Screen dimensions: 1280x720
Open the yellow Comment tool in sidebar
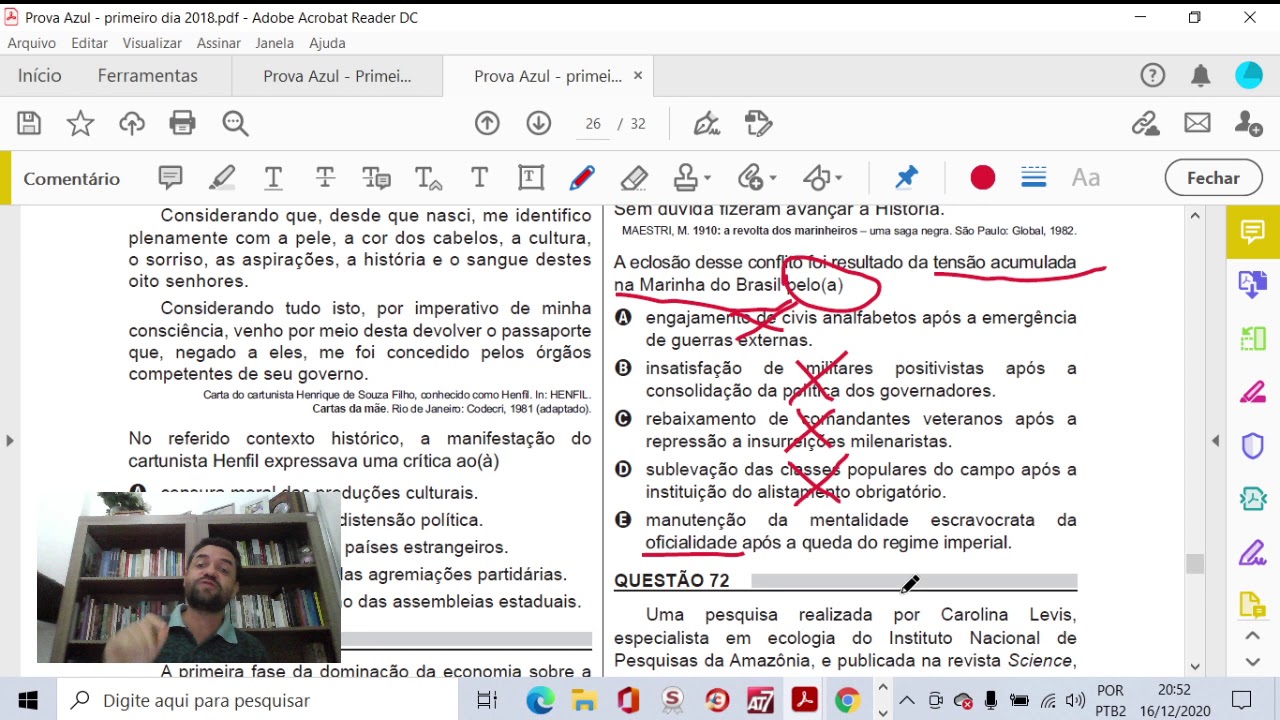tap(1253, 232)
